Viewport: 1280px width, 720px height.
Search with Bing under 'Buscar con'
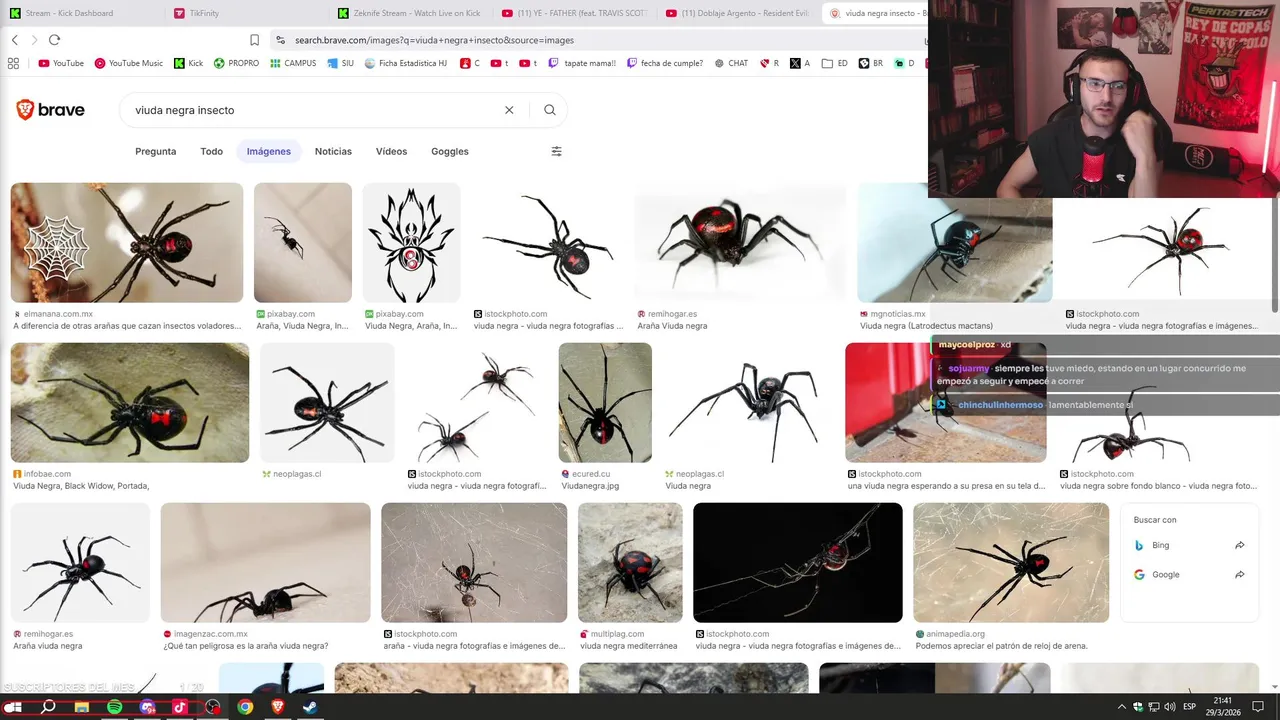coord(1190,545)
